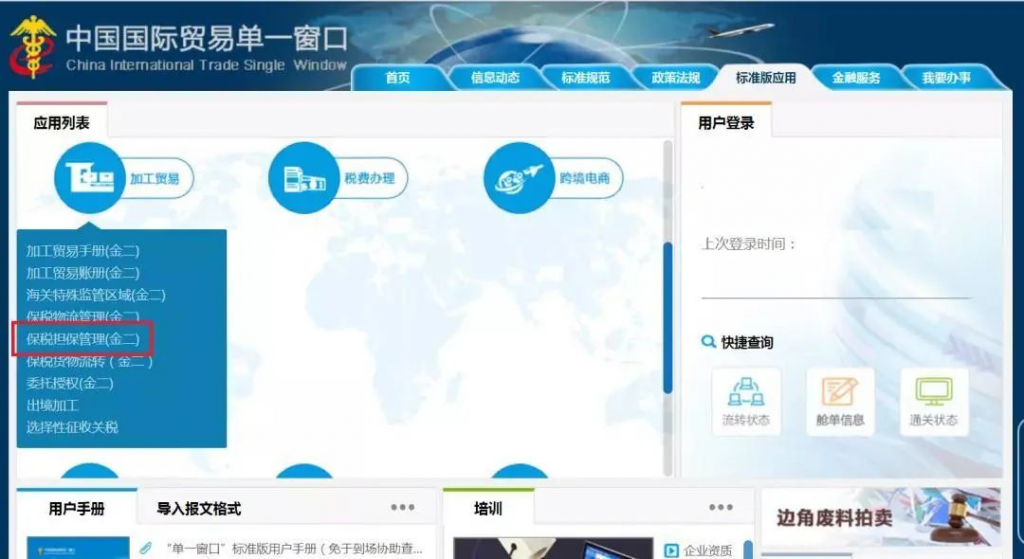This screenshot has height=559, width=1024.
Task: Select the 应用列表 panel tab
Action: tap(62, 123)
